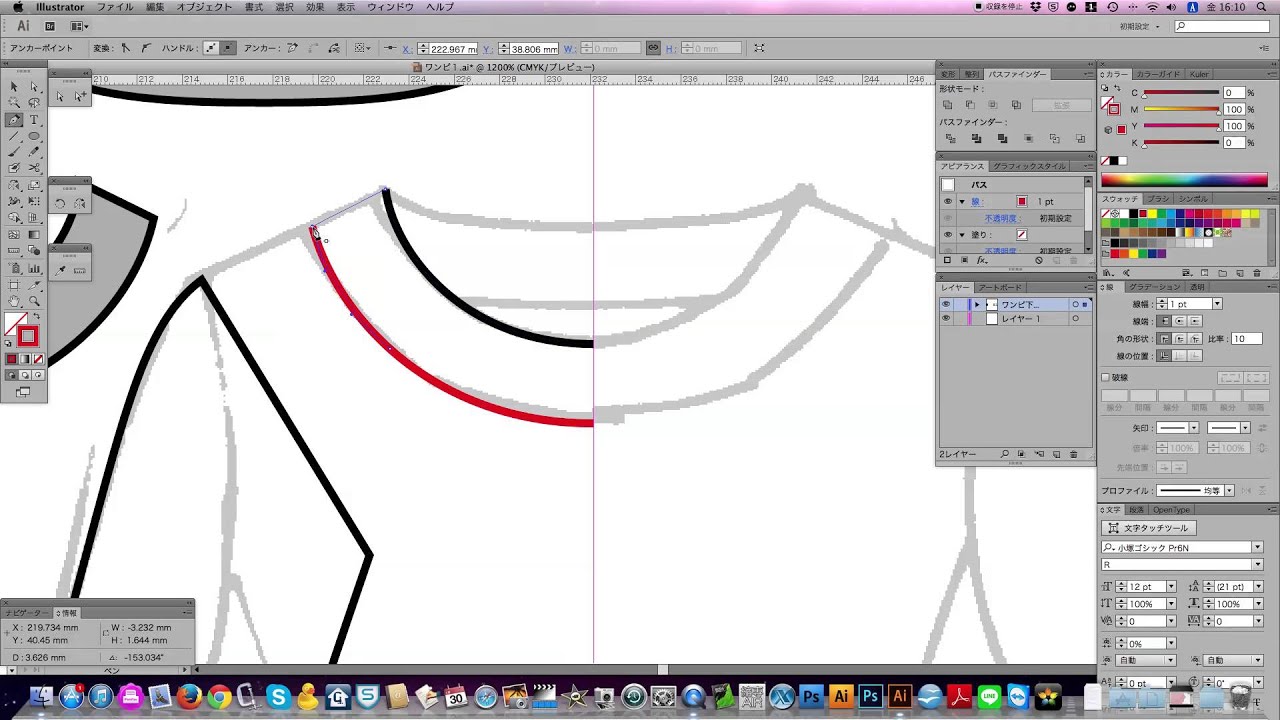This screenshot has height=720, width=1280.
Task: Click the Divide pathfinder icon
Action: coord(950,139)
